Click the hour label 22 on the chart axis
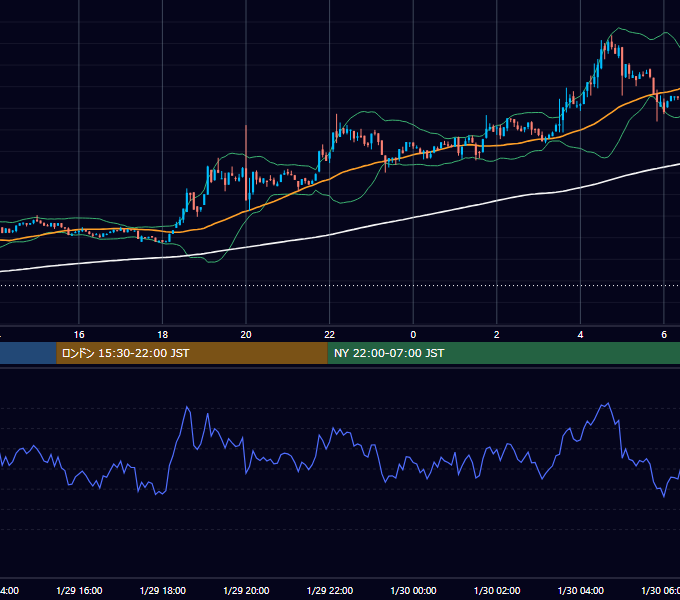This screenshot has height=600, width=680. [330, 335]
